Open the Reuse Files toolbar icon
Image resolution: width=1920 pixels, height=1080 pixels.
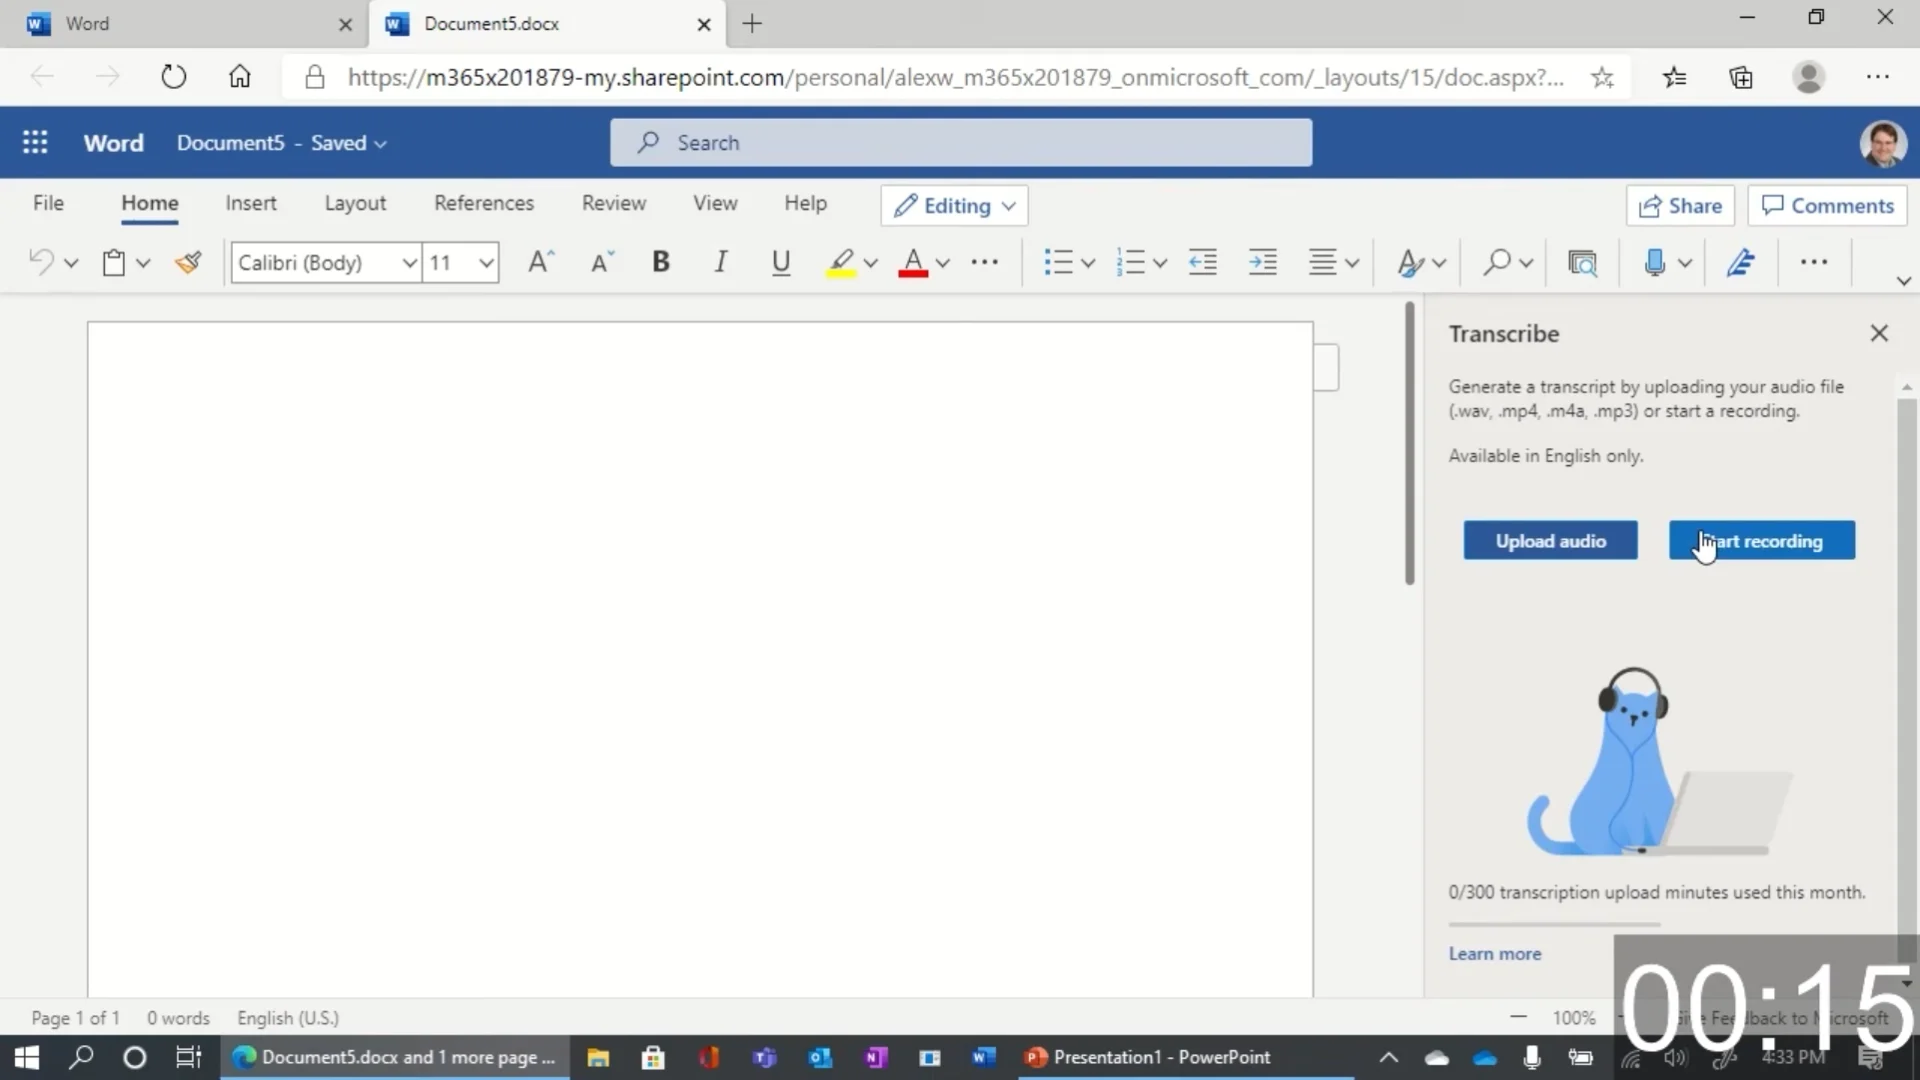click(x=1582, y=262)
